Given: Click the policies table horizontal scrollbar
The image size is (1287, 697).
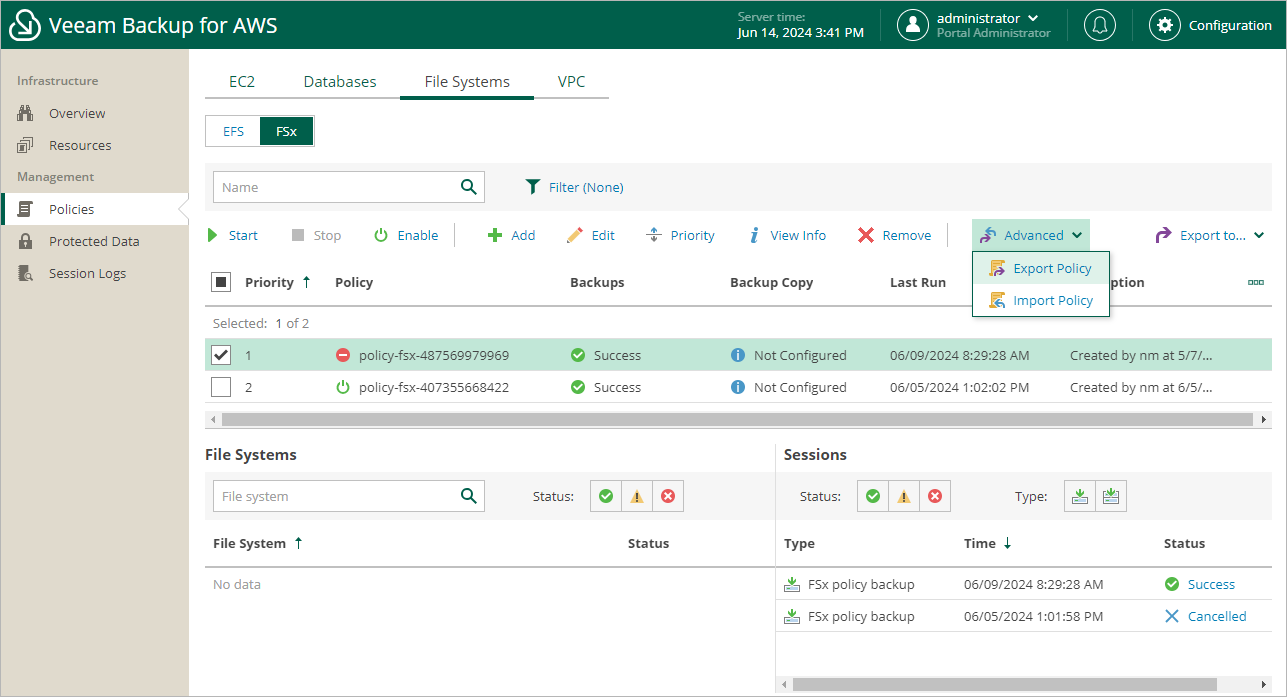Looking at the screenshot, I should point(737,419).
